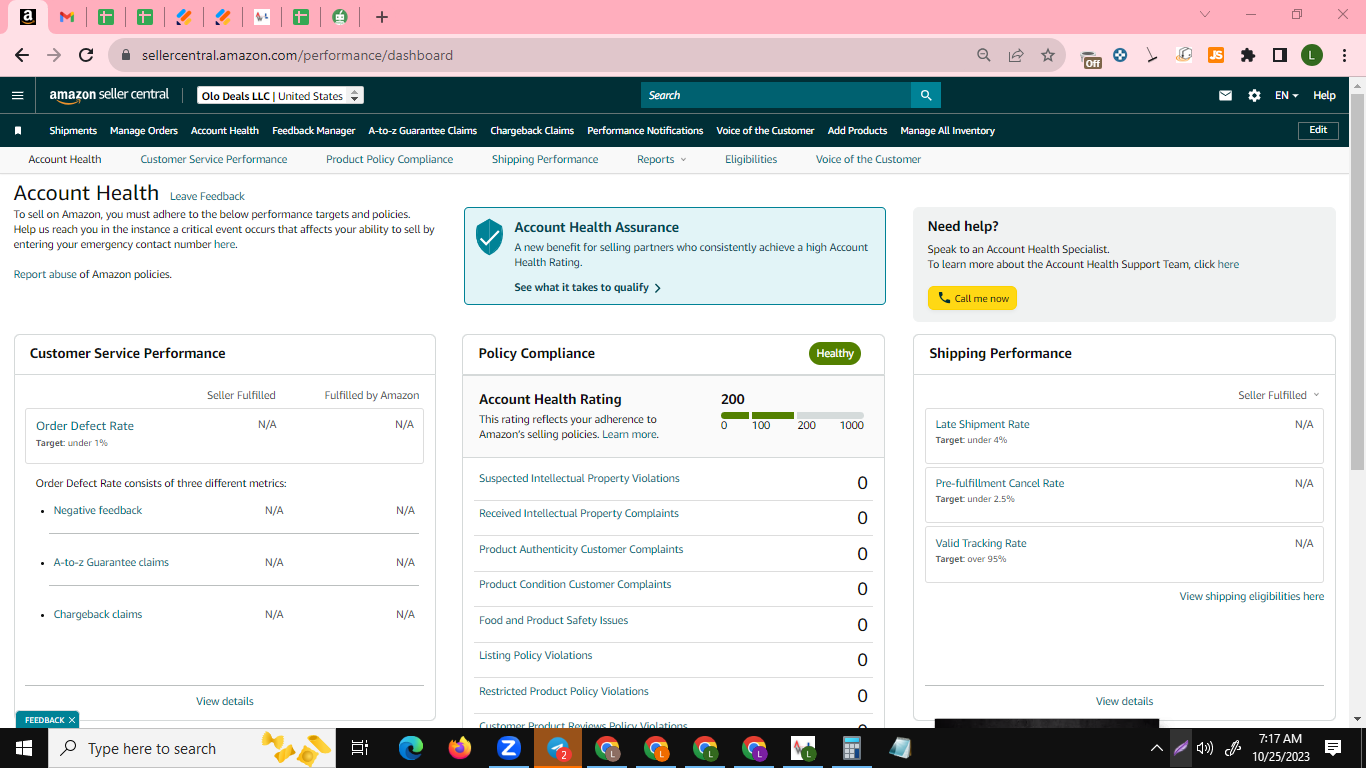1366x768 pixels.
Task: Expand See what it takes to qualify
Action: point(588,287)
